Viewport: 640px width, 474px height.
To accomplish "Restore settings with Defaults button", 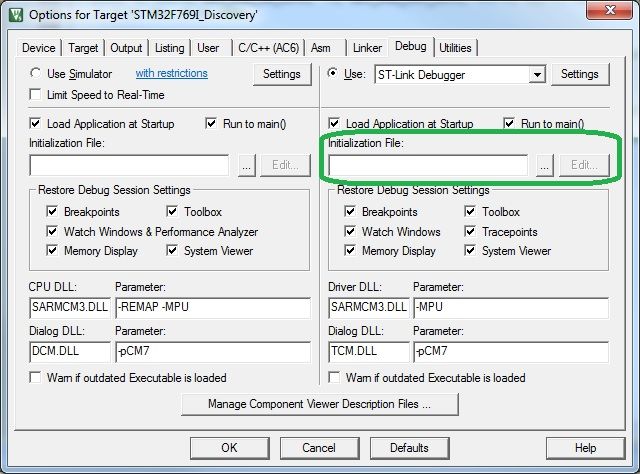I will [409, 448].
